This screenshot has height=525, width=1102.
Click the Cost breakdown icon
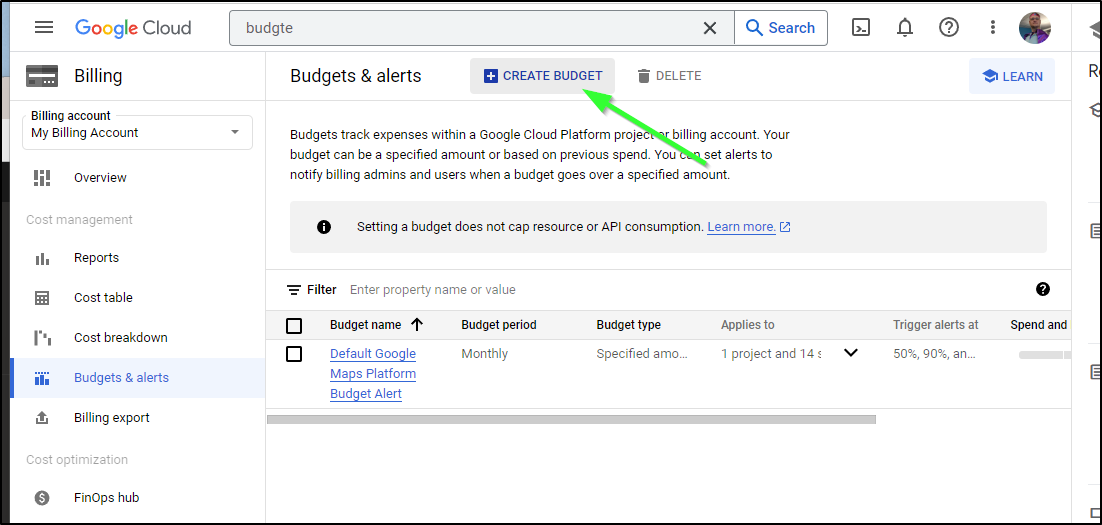pyautogui.click(x=42, y=337)
